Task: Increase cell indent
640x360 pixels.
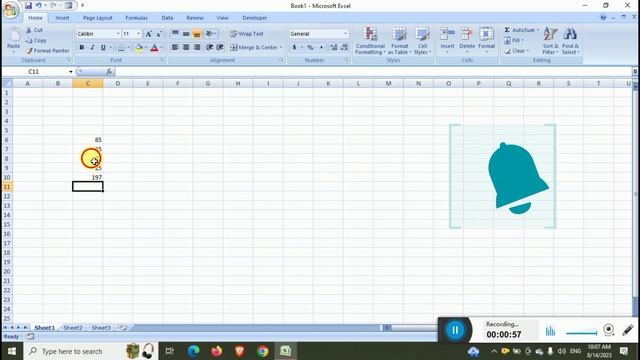Action: coord(220,47)
